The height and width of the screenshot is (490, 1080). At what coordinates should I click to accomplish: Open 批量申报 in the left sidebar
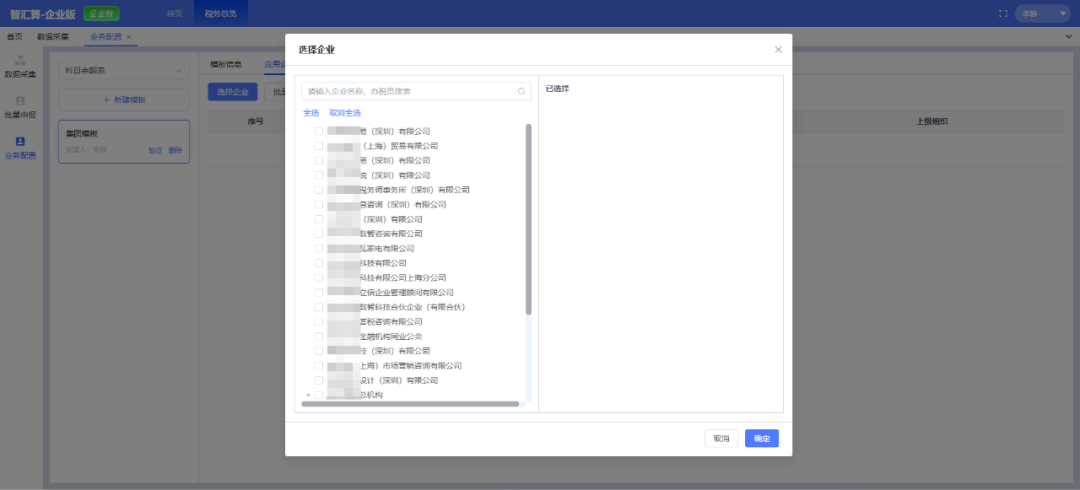tap(20, 107)
